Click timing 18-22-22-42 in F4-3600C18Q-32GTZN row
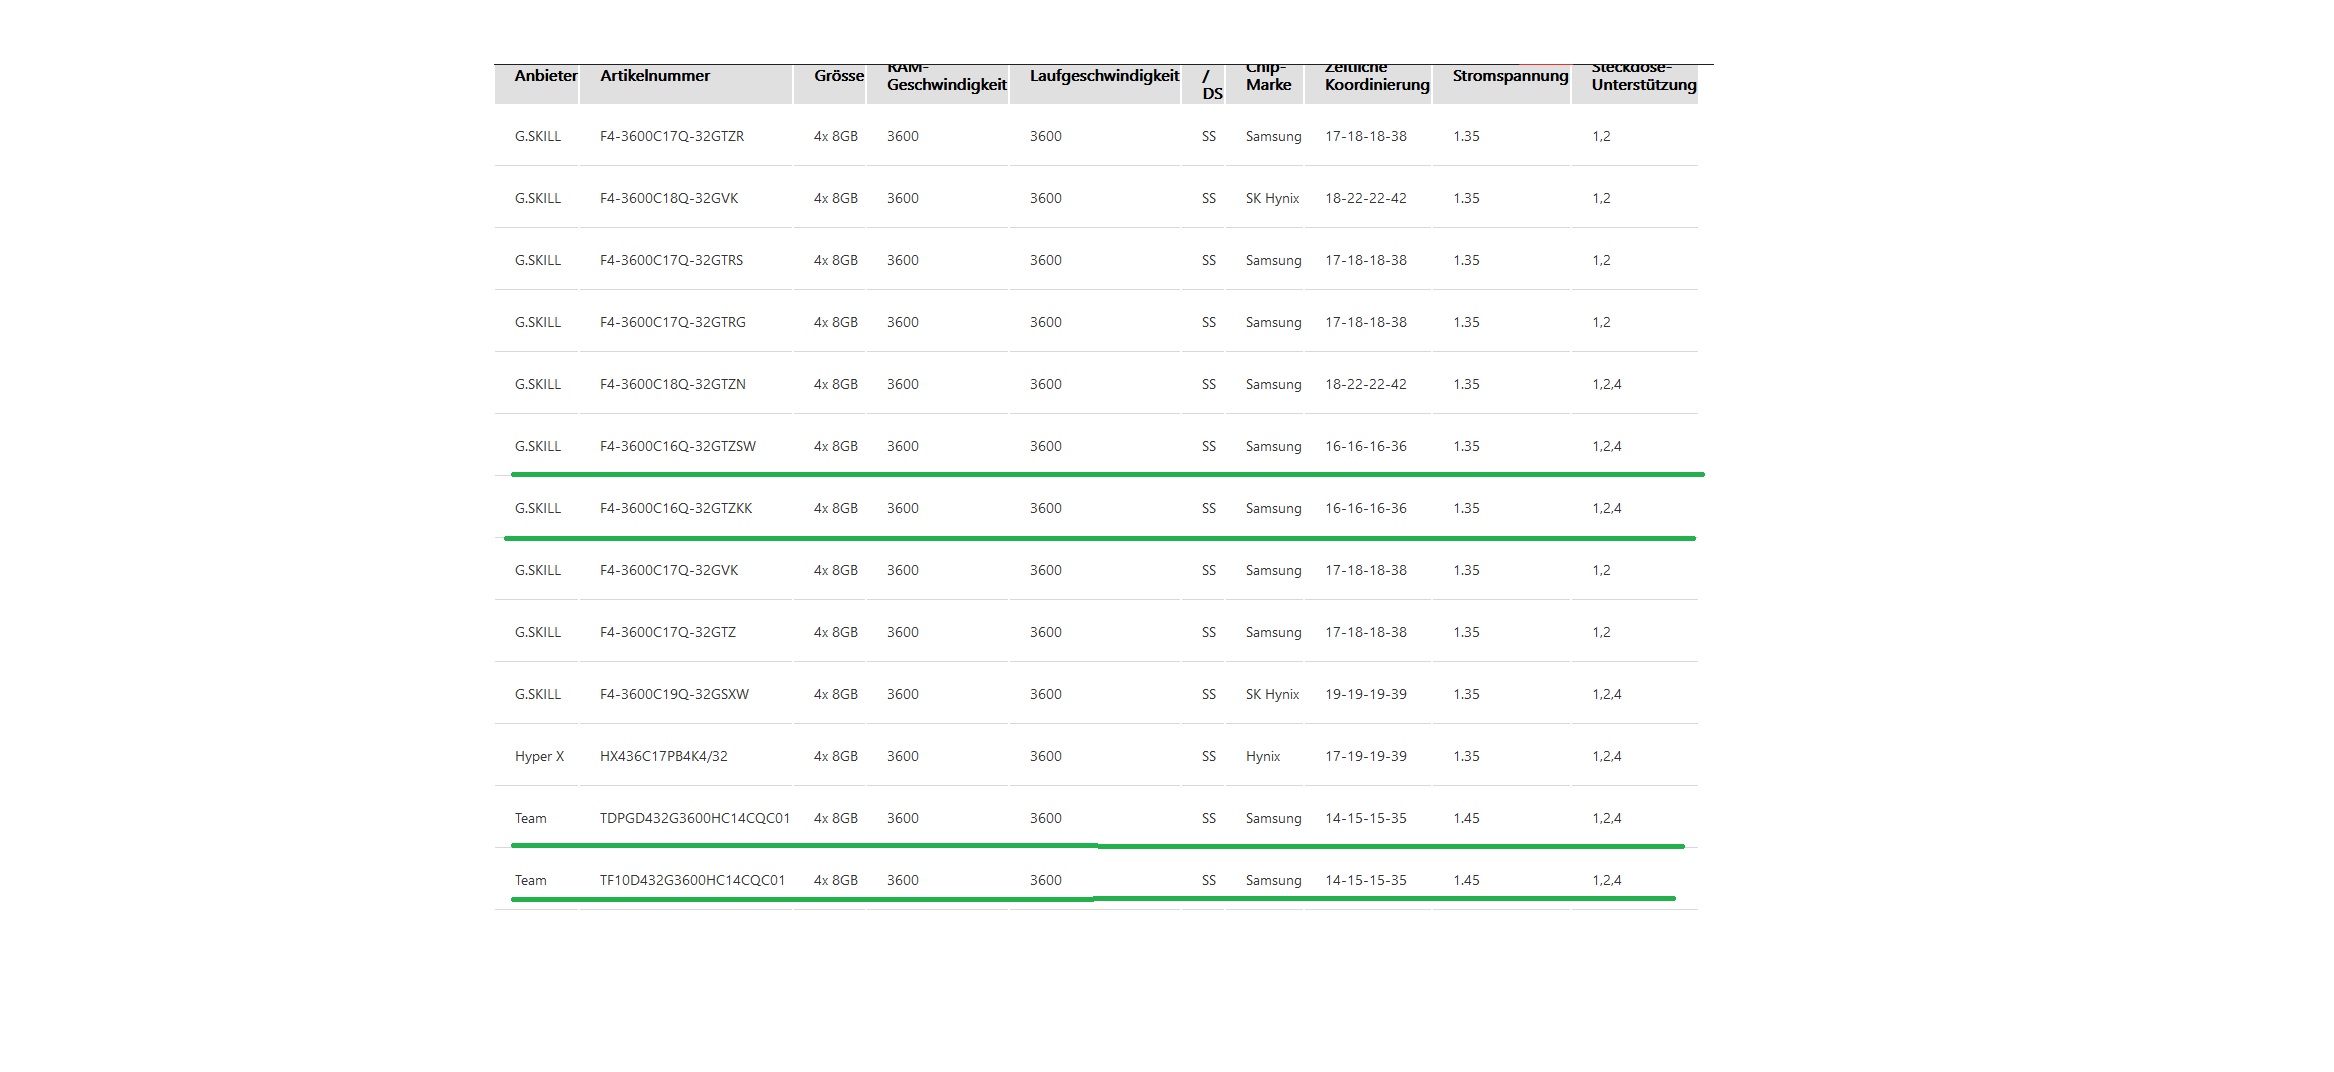This screenshot has width=2334, height=1072. click(x=1366, y=384)
